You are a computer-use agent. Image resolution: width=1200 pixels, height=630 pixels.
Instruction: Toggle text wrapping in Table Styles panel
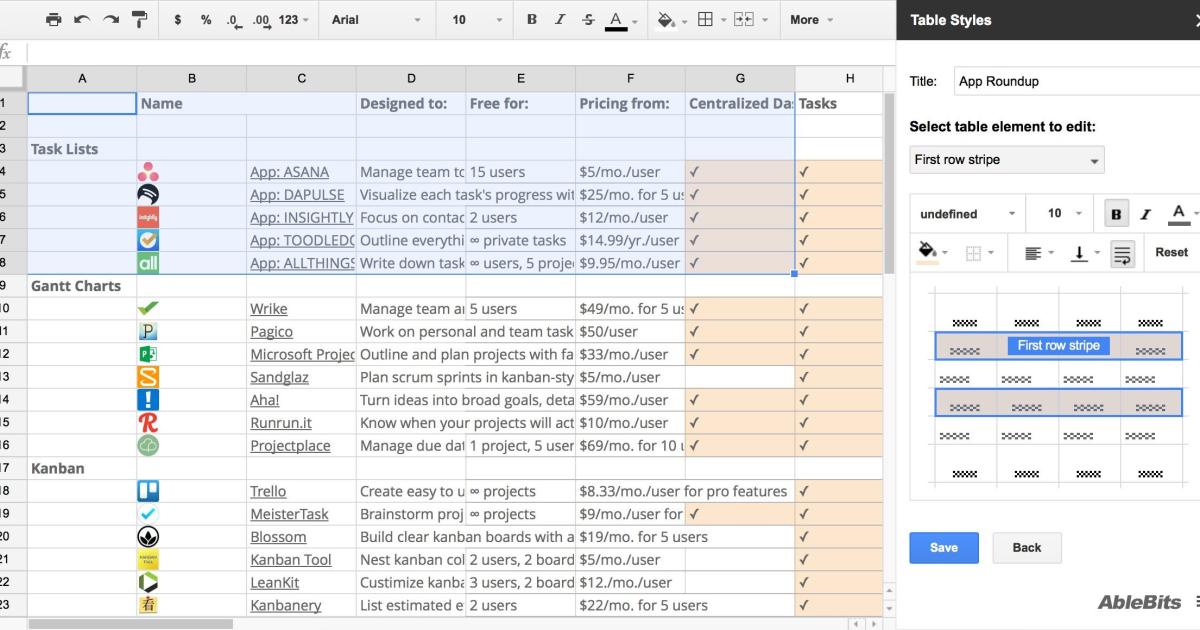tap(1122, 253)
